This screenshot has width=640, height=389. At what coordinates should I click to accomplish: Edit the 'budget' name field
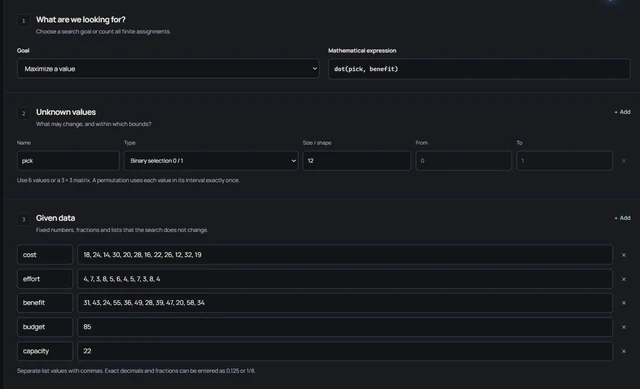[x=45, y=327]
